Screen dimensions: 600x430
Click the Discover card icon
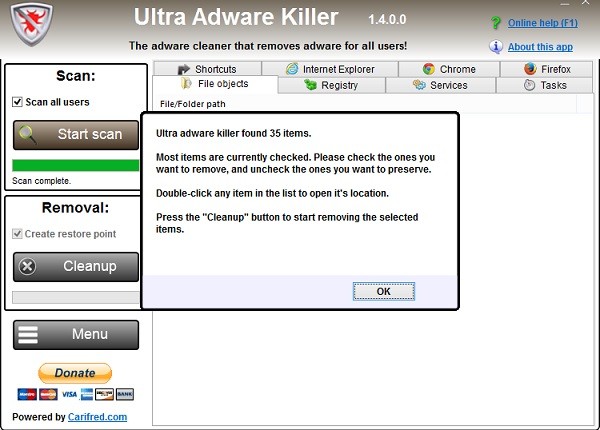(x=104, y=394)
